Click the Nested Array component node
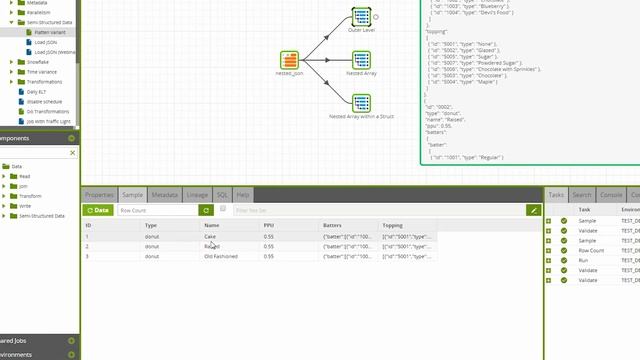The image size is (640, 360). [361, 60]
